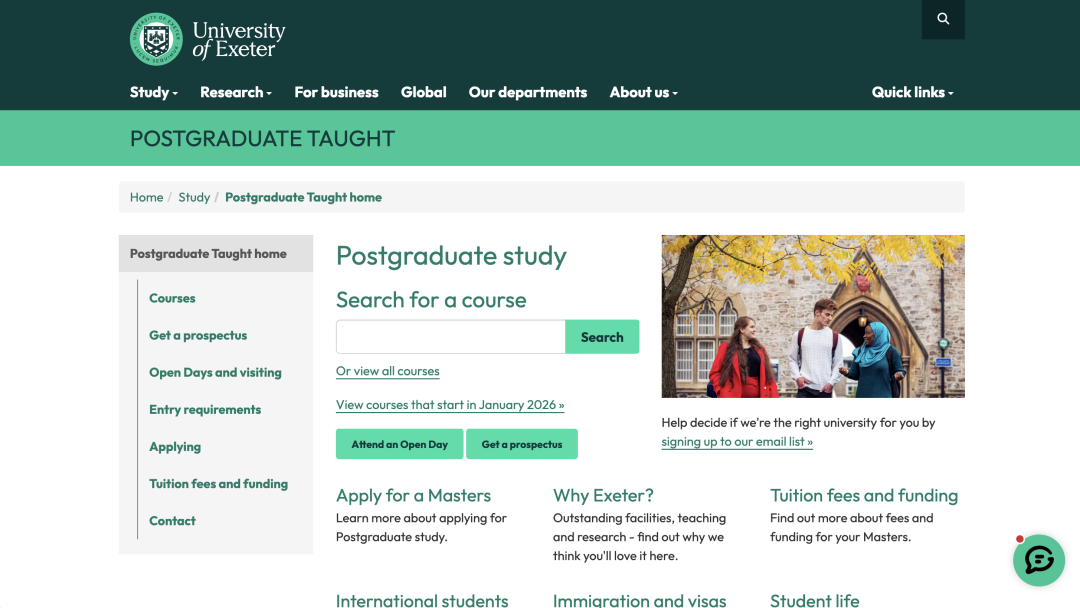The image size is (1080, 608).
Task: Click the Attend an Open Day button
Action: tap(399, 444)
